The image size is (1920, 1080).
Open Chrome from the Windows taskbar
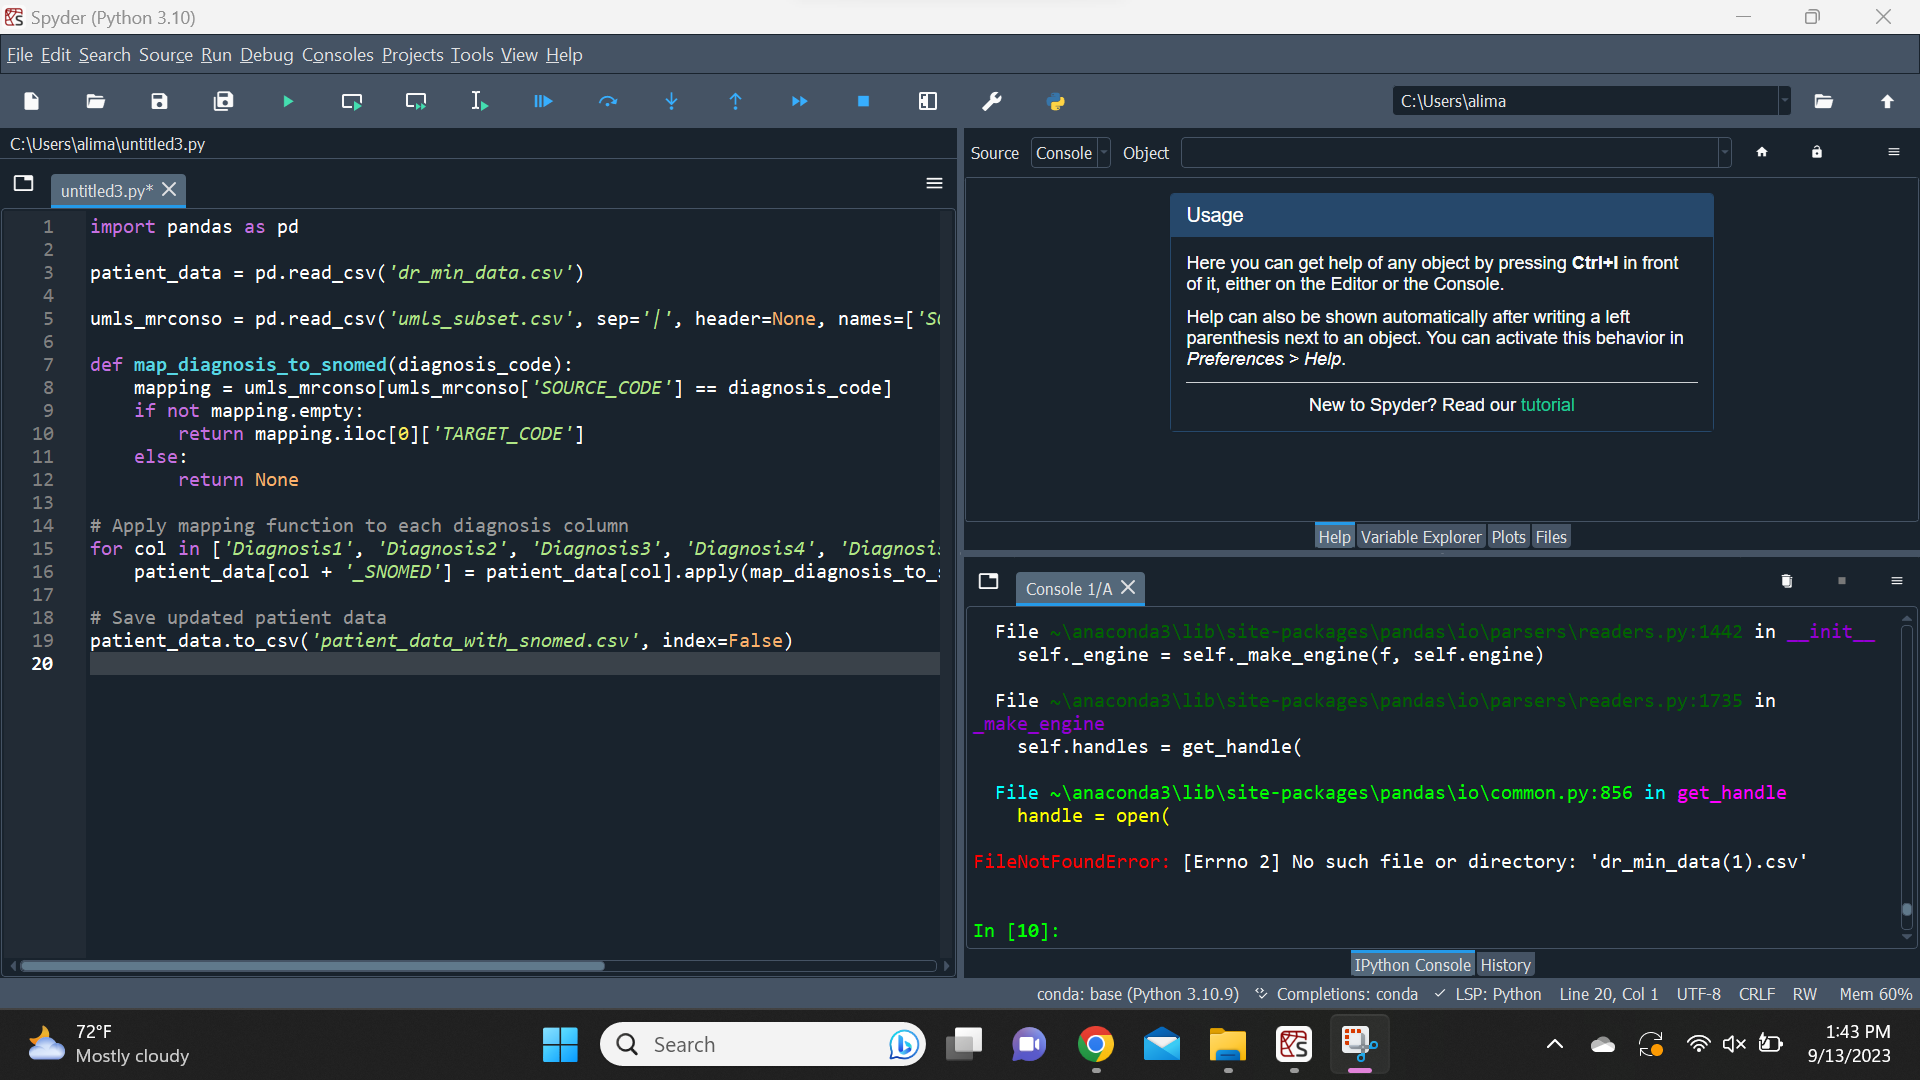(x=1096, y=1045)
